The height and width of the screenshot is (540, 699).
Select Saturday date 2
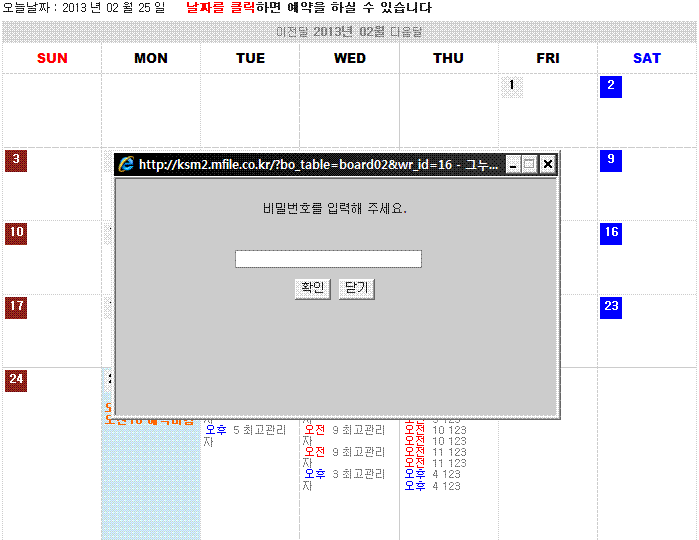[611, 87]
